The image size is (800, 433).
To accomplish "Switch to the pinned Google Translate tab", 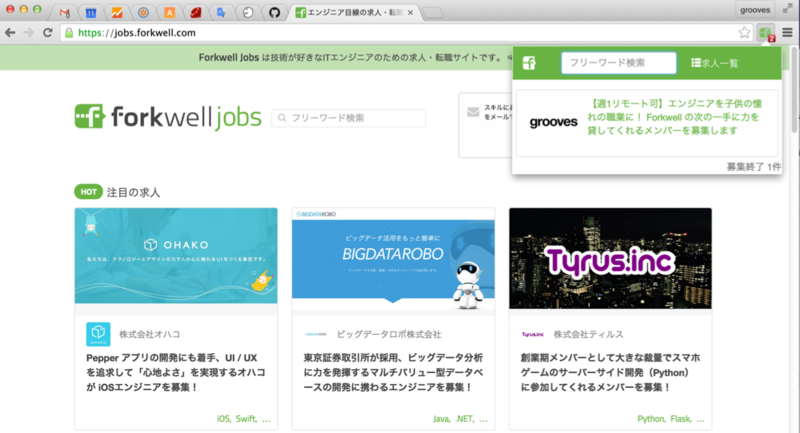I will coord(222,12).
